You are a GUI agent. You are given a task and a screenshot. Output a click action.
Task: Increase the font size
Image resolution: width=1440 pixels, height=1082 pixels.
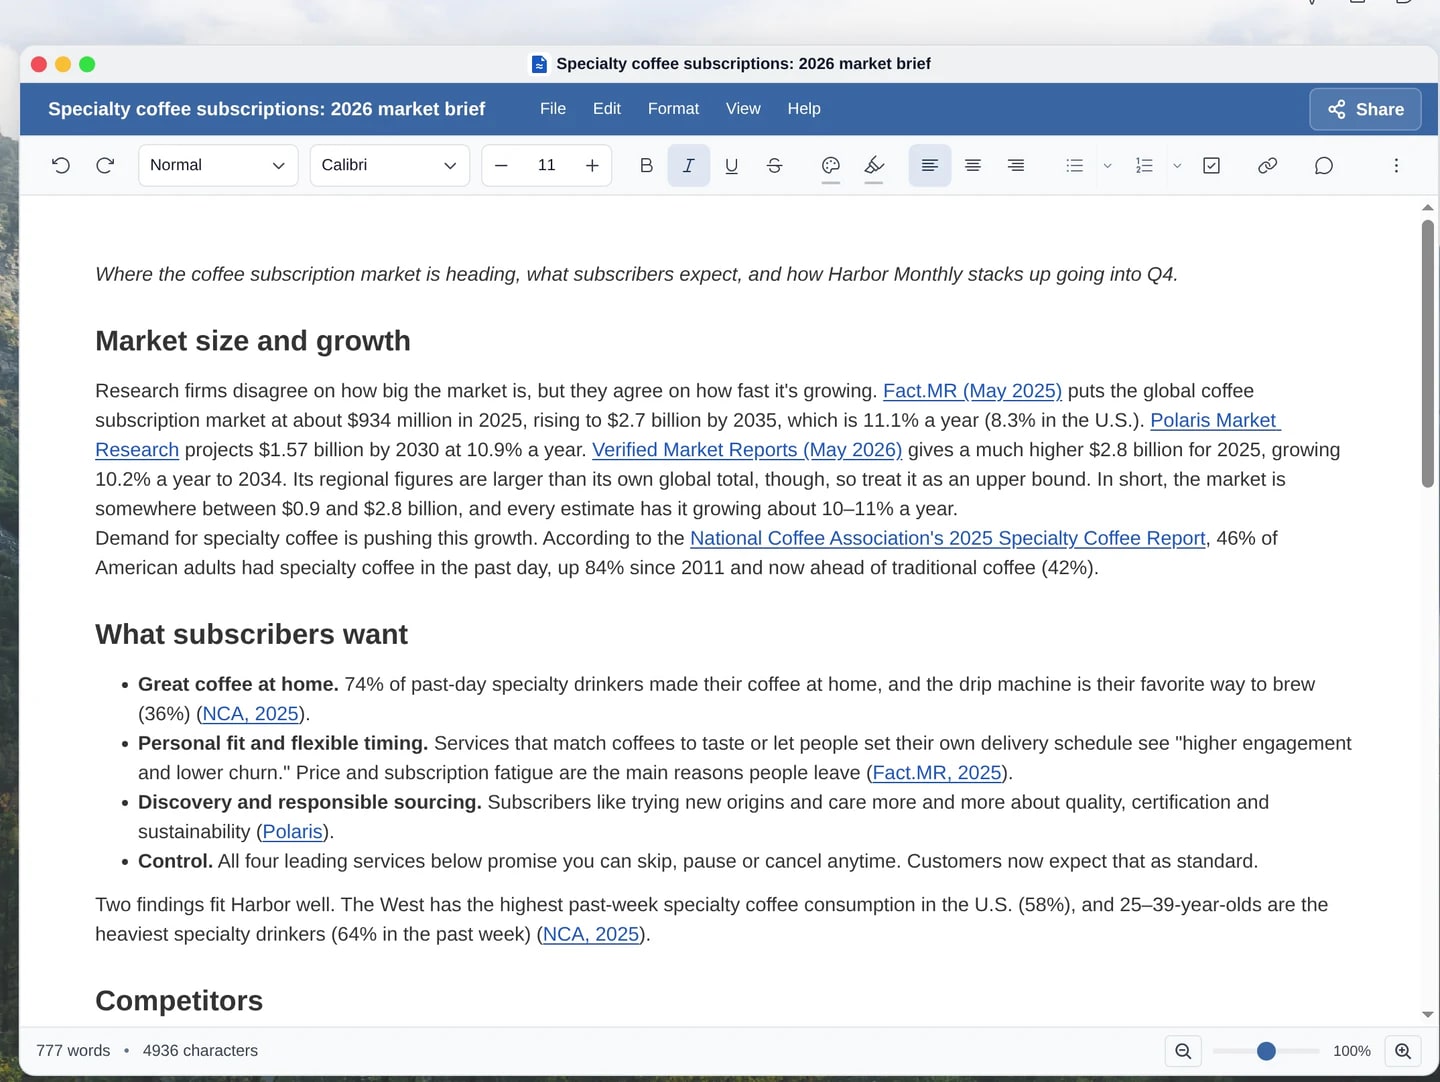pyautogui.click(x=592, y=165)
